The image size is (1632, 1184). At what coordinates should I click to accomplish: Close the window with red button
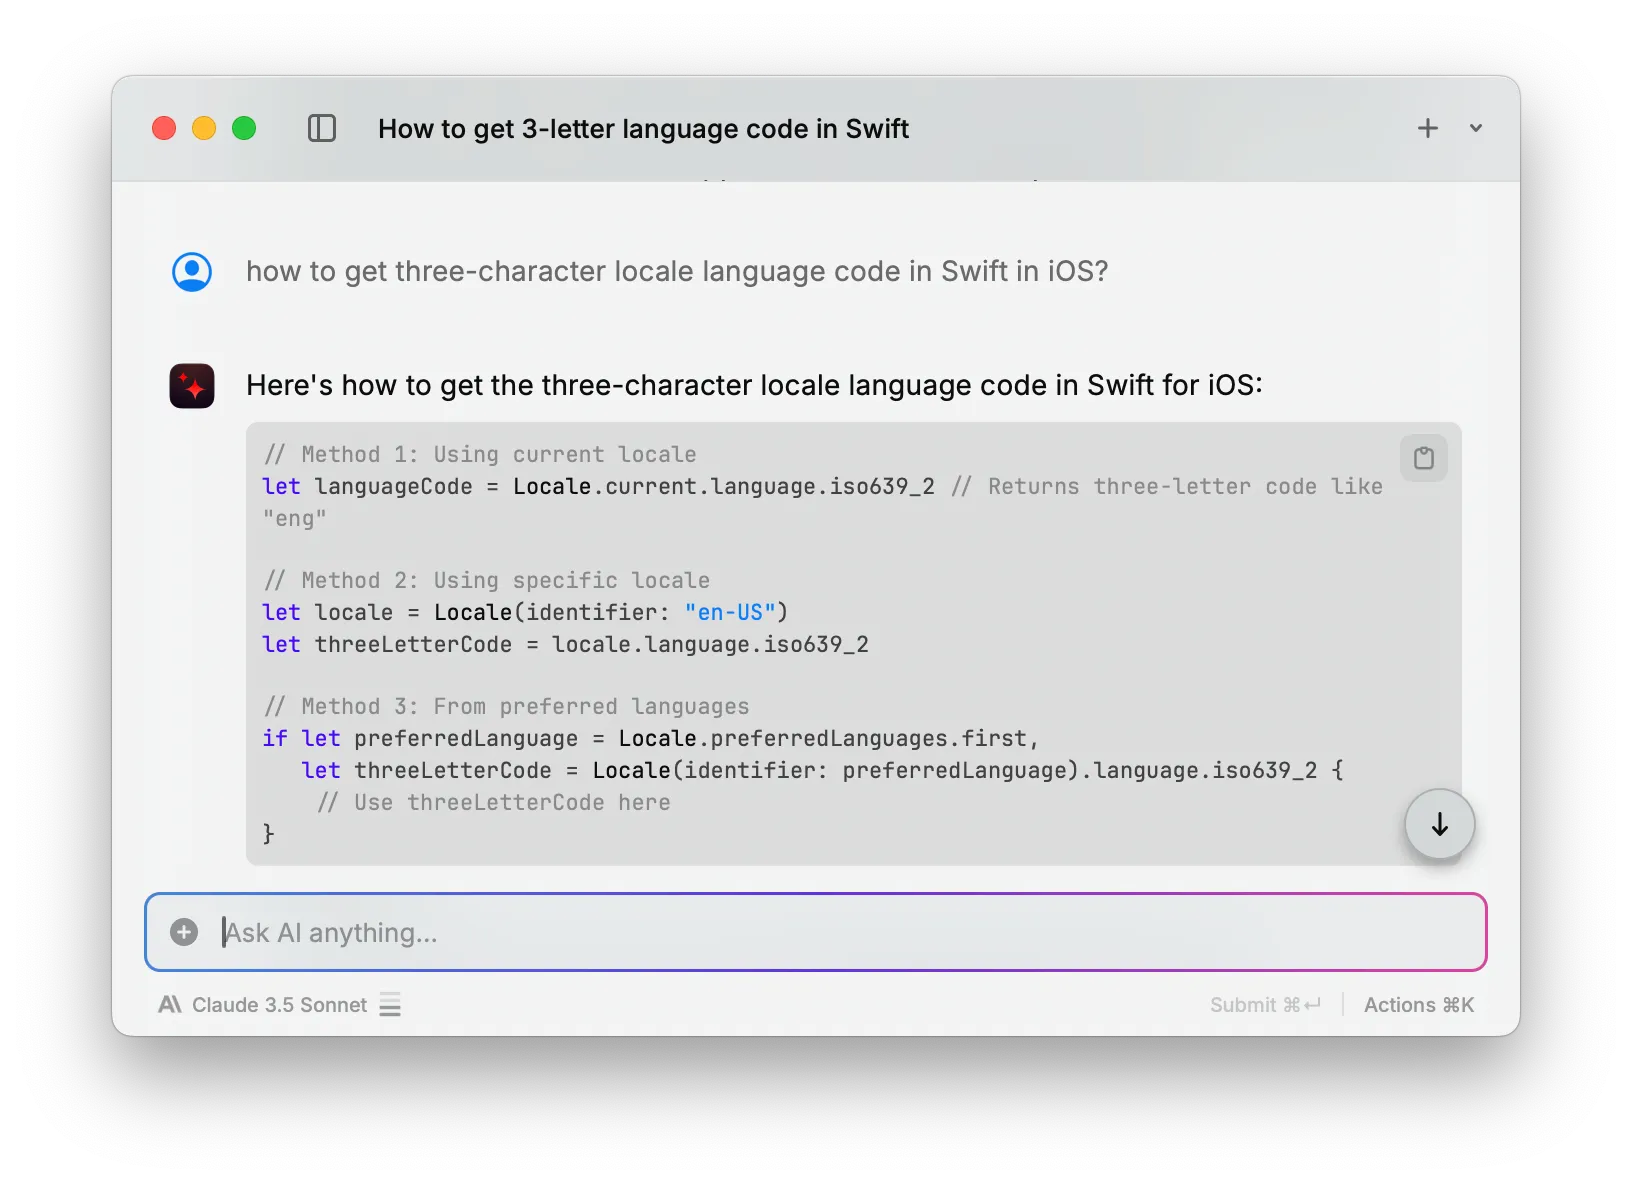pos(164,128)
